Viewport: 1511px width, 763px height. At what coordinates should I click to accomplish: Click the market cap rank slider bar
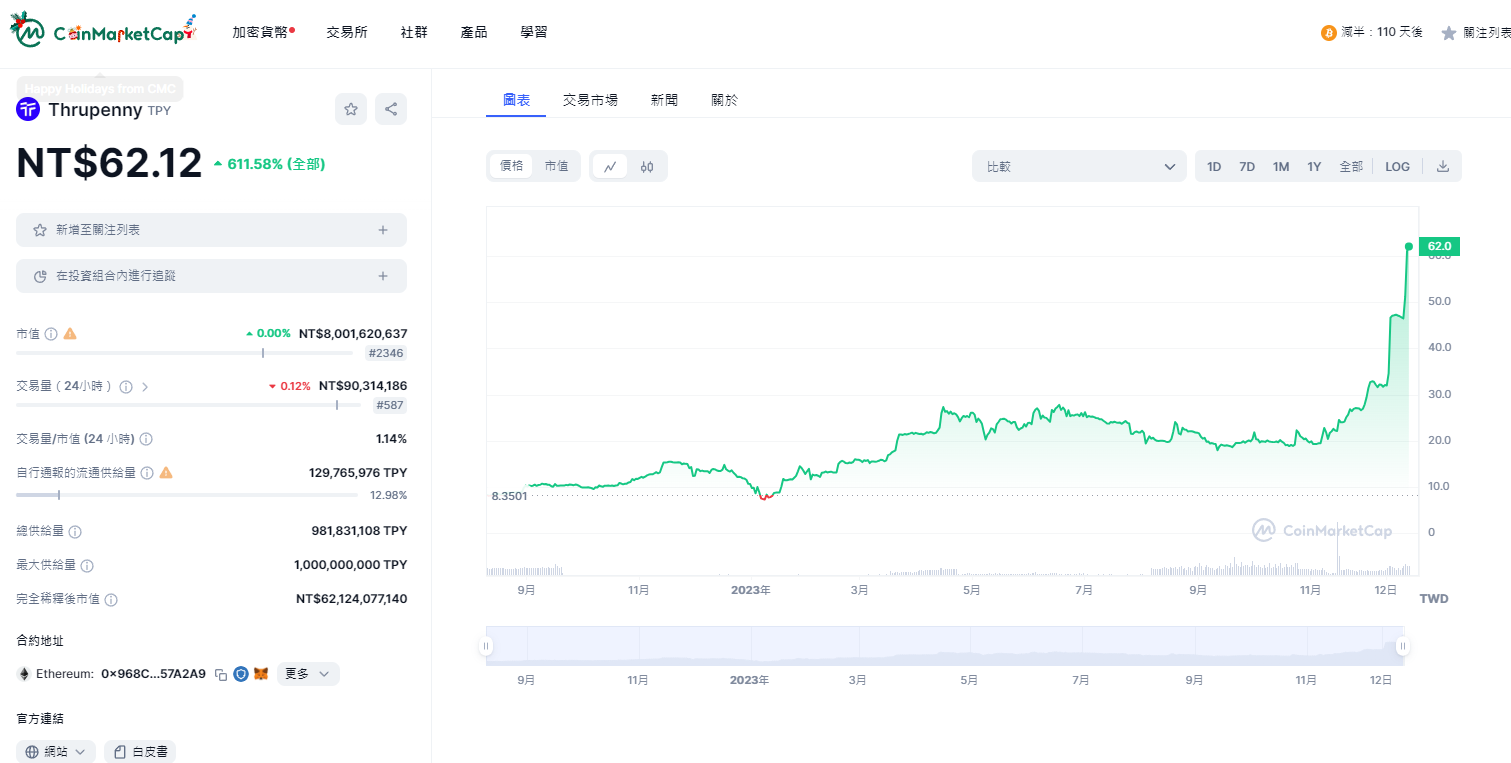click(184, 353)
